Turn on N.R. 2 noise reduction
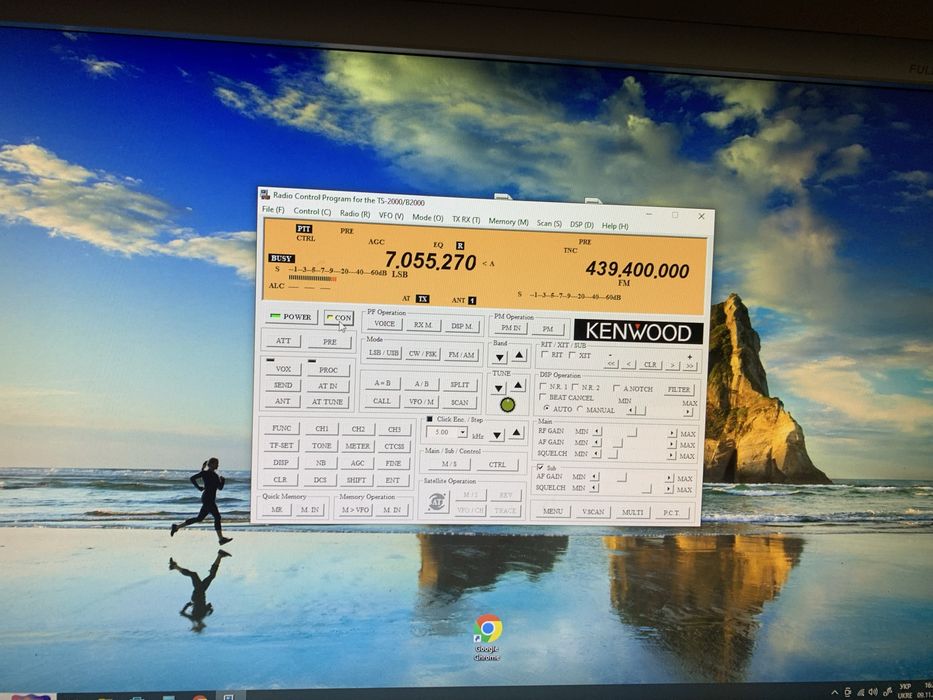The image size is (933, 700). pos(575,387)
